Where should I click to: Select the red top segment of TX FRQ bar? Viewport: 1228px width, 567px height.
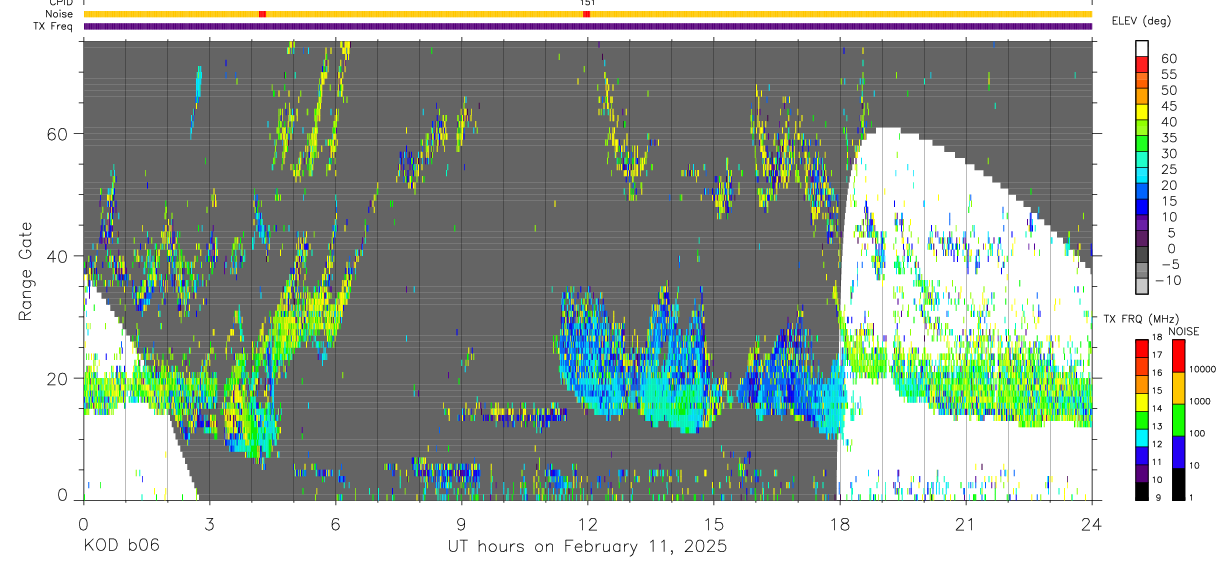click(1142, 348)
